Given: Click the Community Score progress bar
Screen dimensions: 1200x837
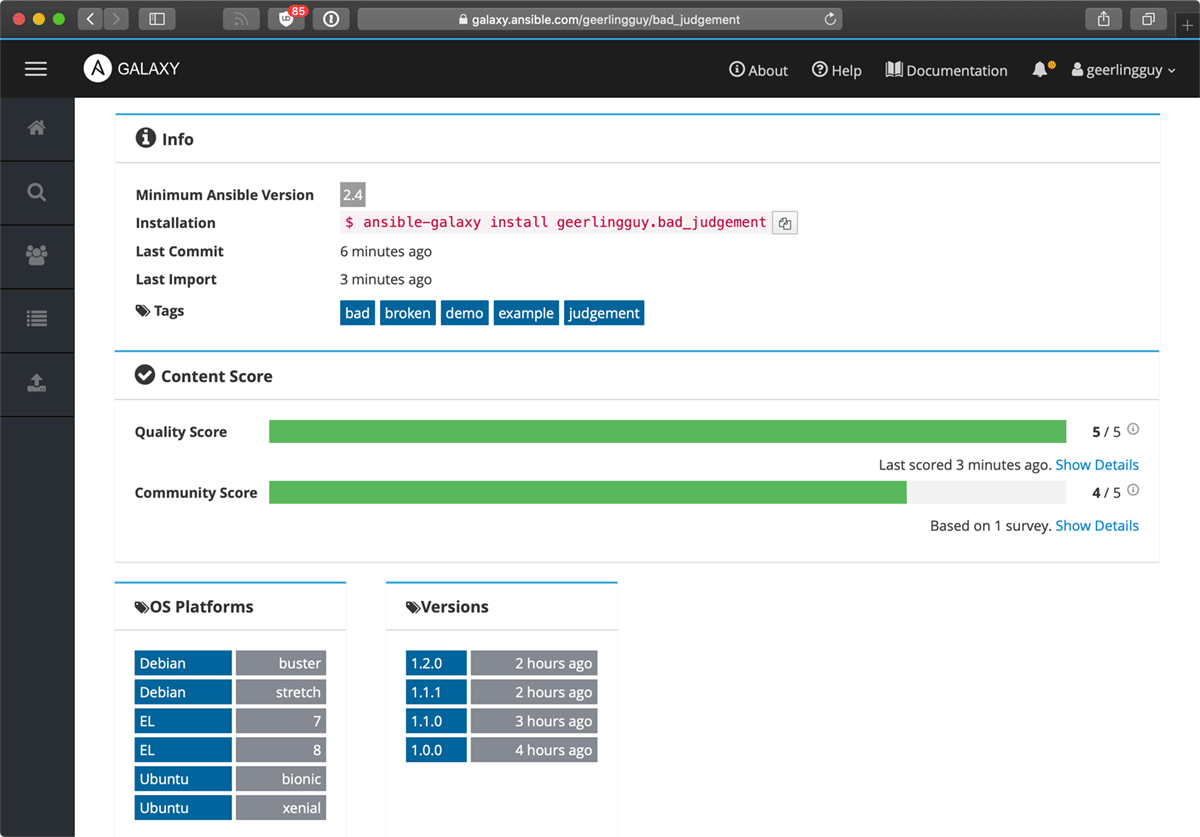Looking at the screenshot, I should click(x=668, y=492).
